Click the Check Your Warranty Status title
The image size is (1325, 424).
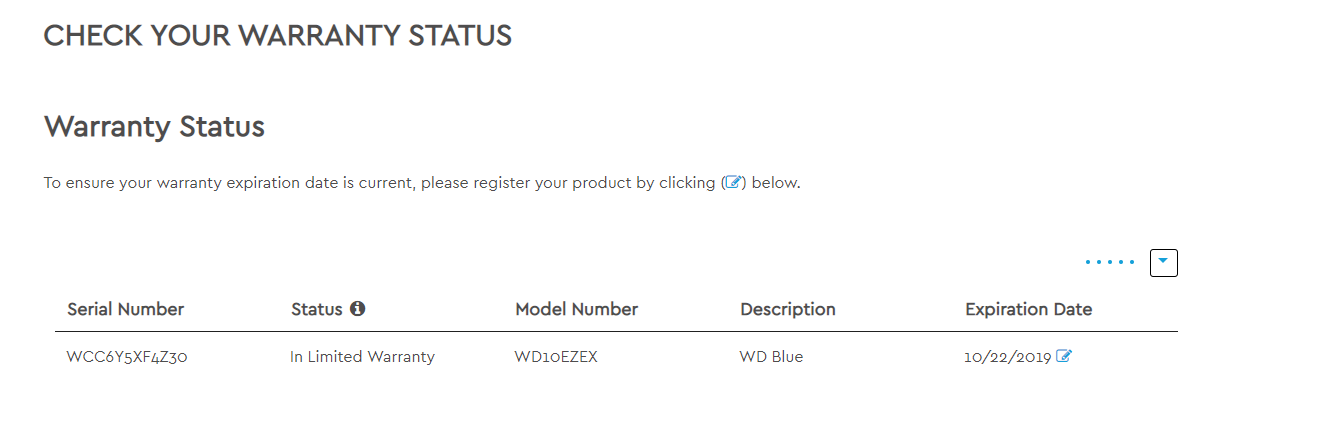(x=278, y=36)
